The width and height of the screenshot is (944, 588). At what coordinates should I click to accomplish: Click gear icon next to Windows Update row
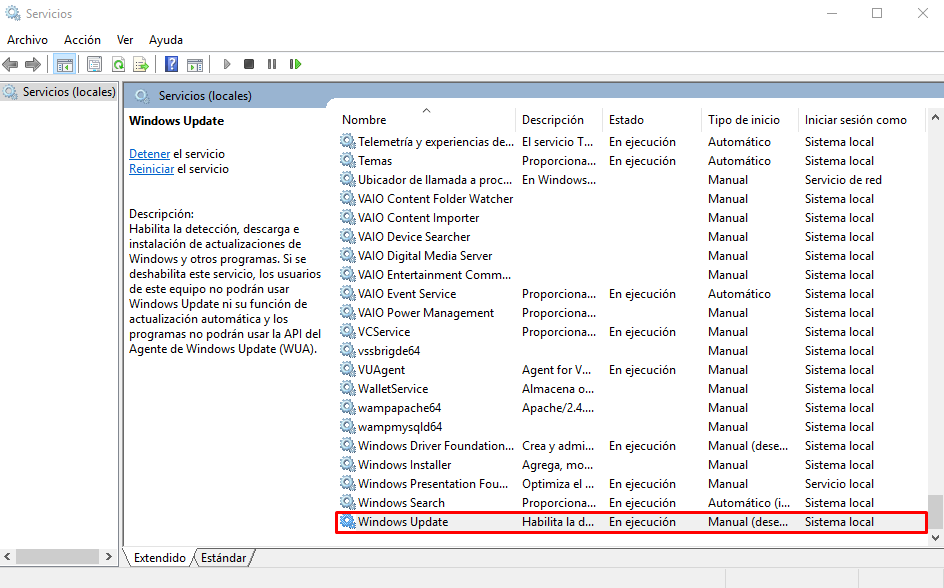click(347, 521)
